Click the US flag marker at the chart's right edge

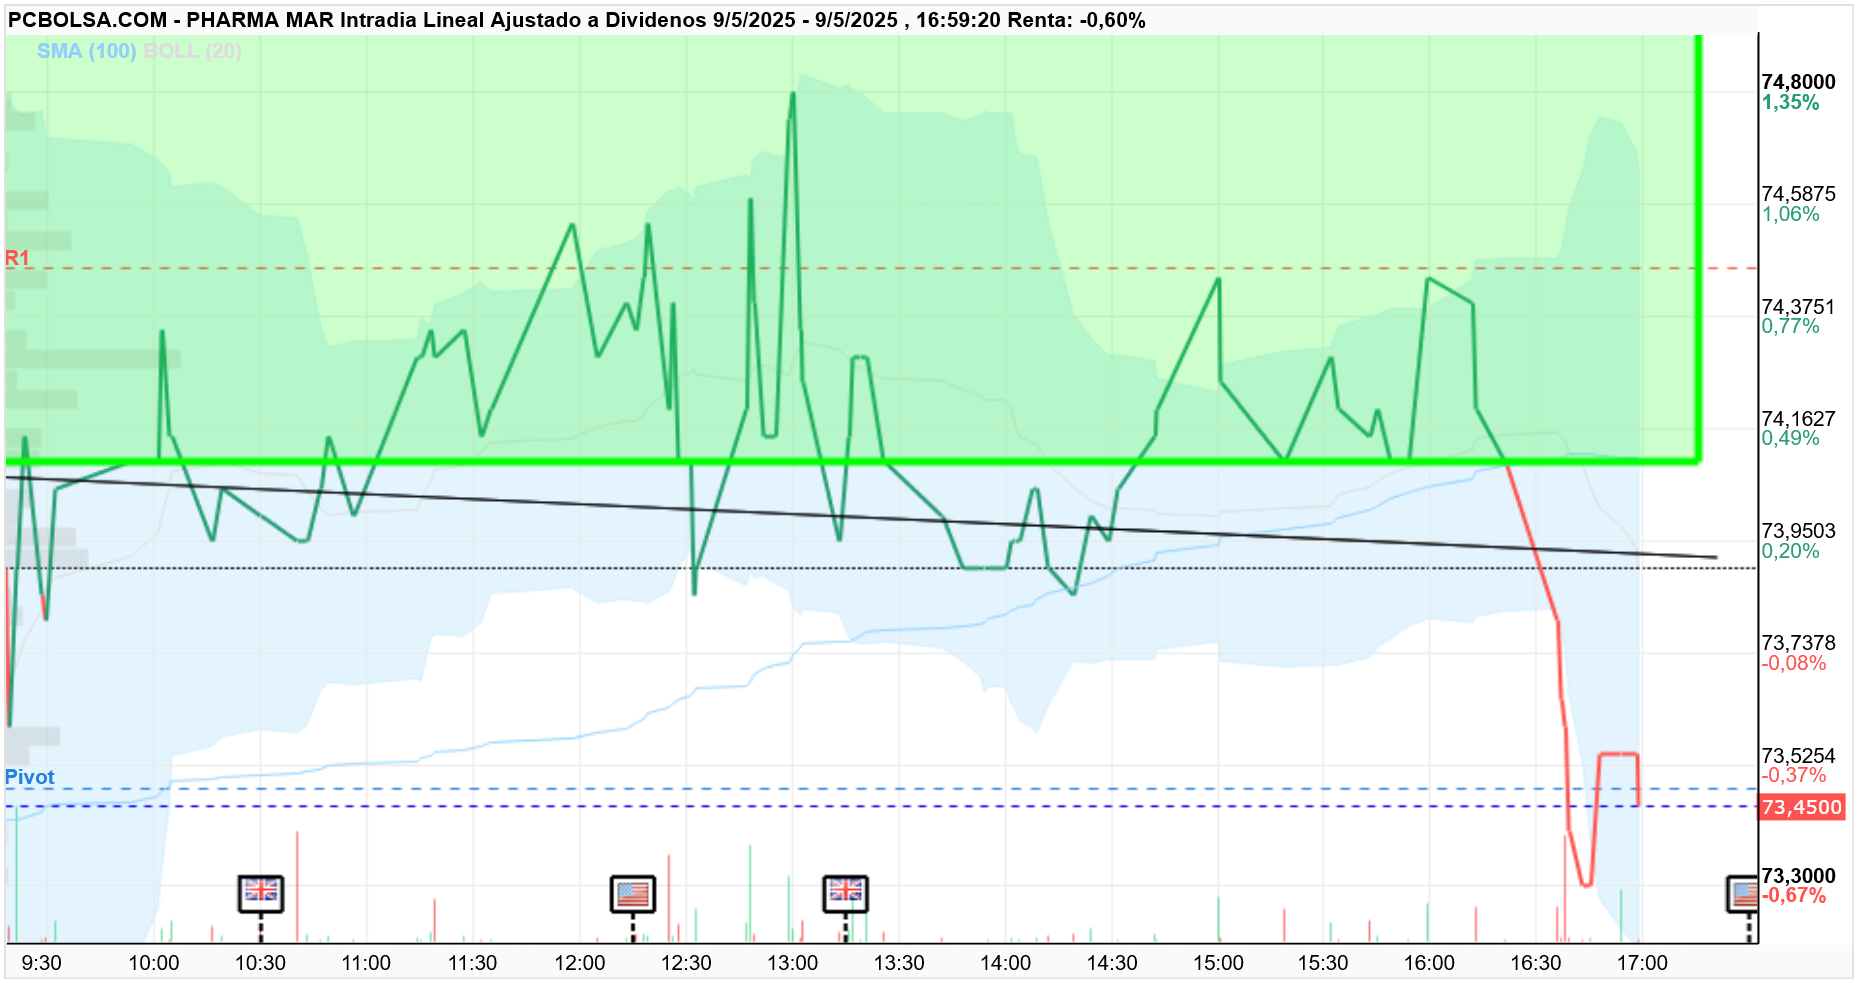coord(1743,893)
